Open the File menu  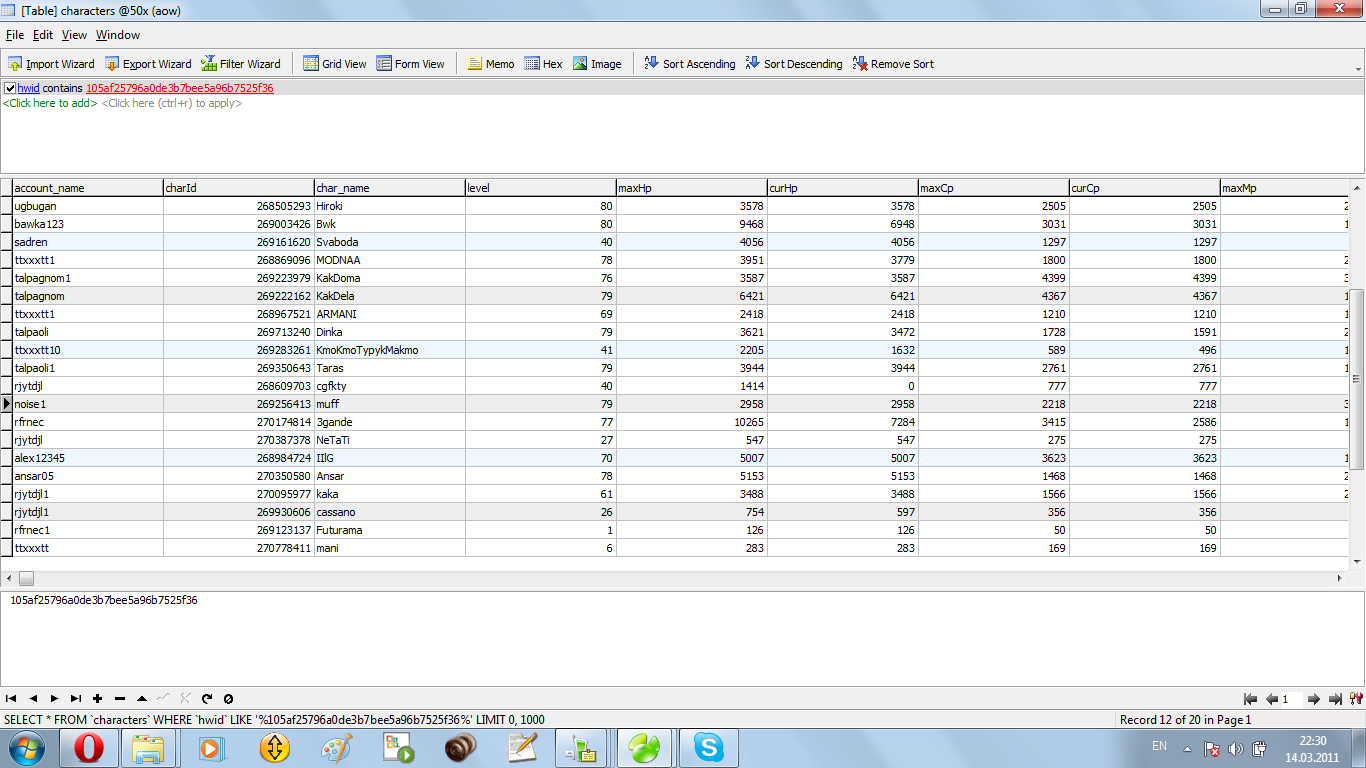point(15,35)
